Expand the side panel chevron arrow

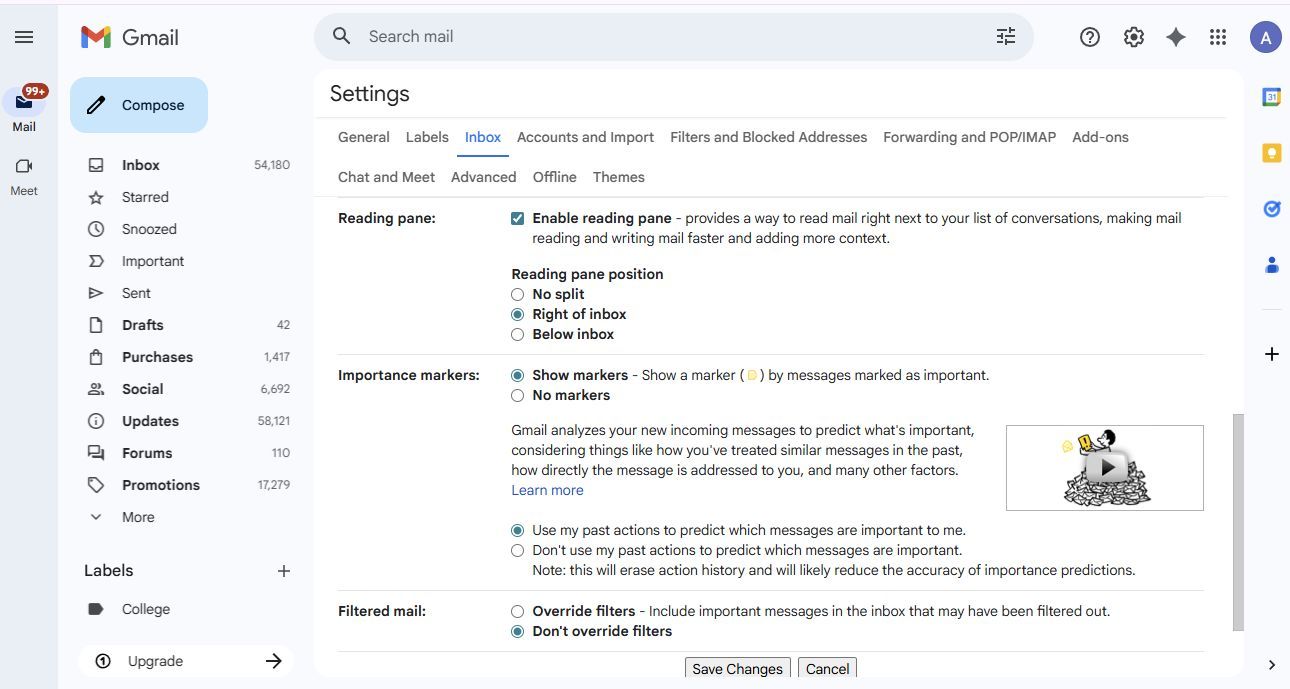click(1271, 665)
